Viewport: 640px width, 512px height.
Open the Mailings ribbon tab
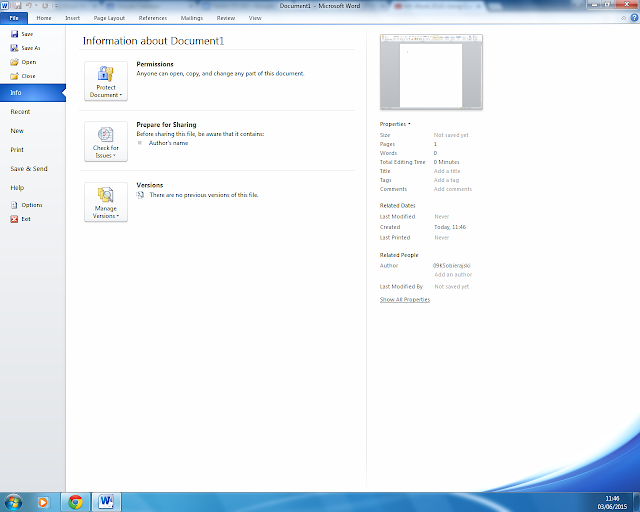(192, 18)
